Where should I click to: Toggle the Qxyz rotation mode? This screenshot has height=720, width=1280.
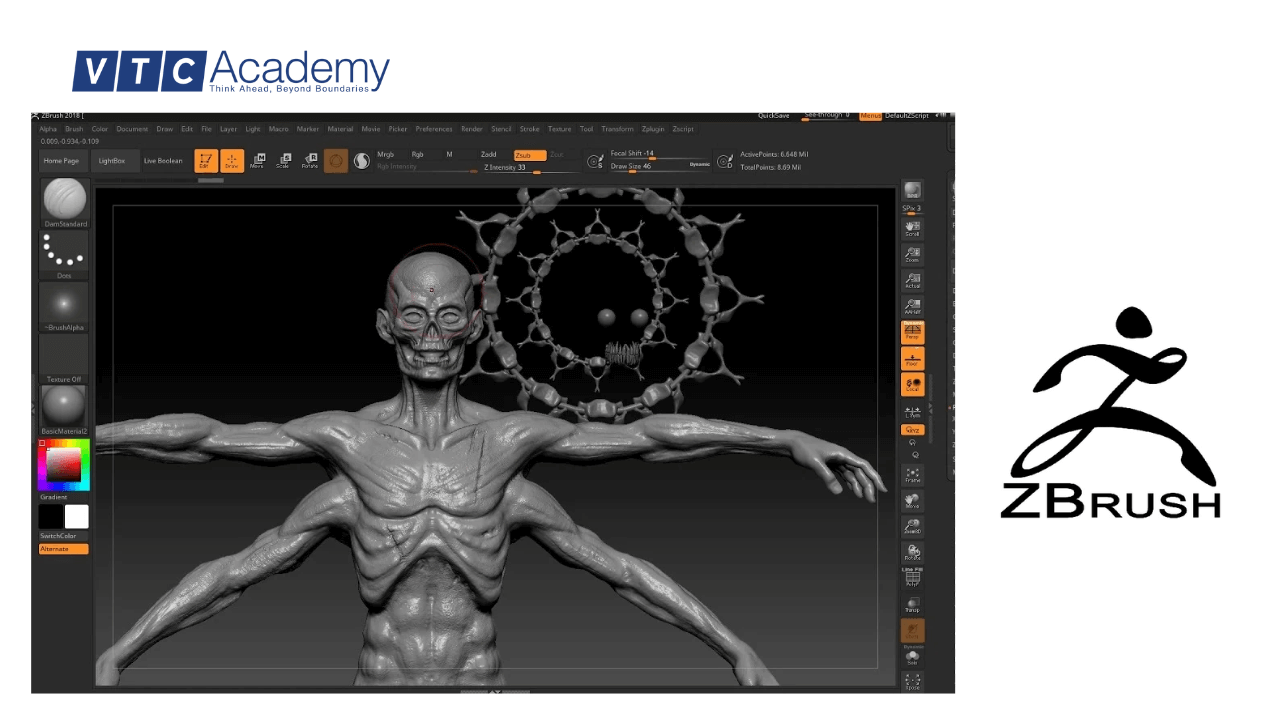point(912,430)
